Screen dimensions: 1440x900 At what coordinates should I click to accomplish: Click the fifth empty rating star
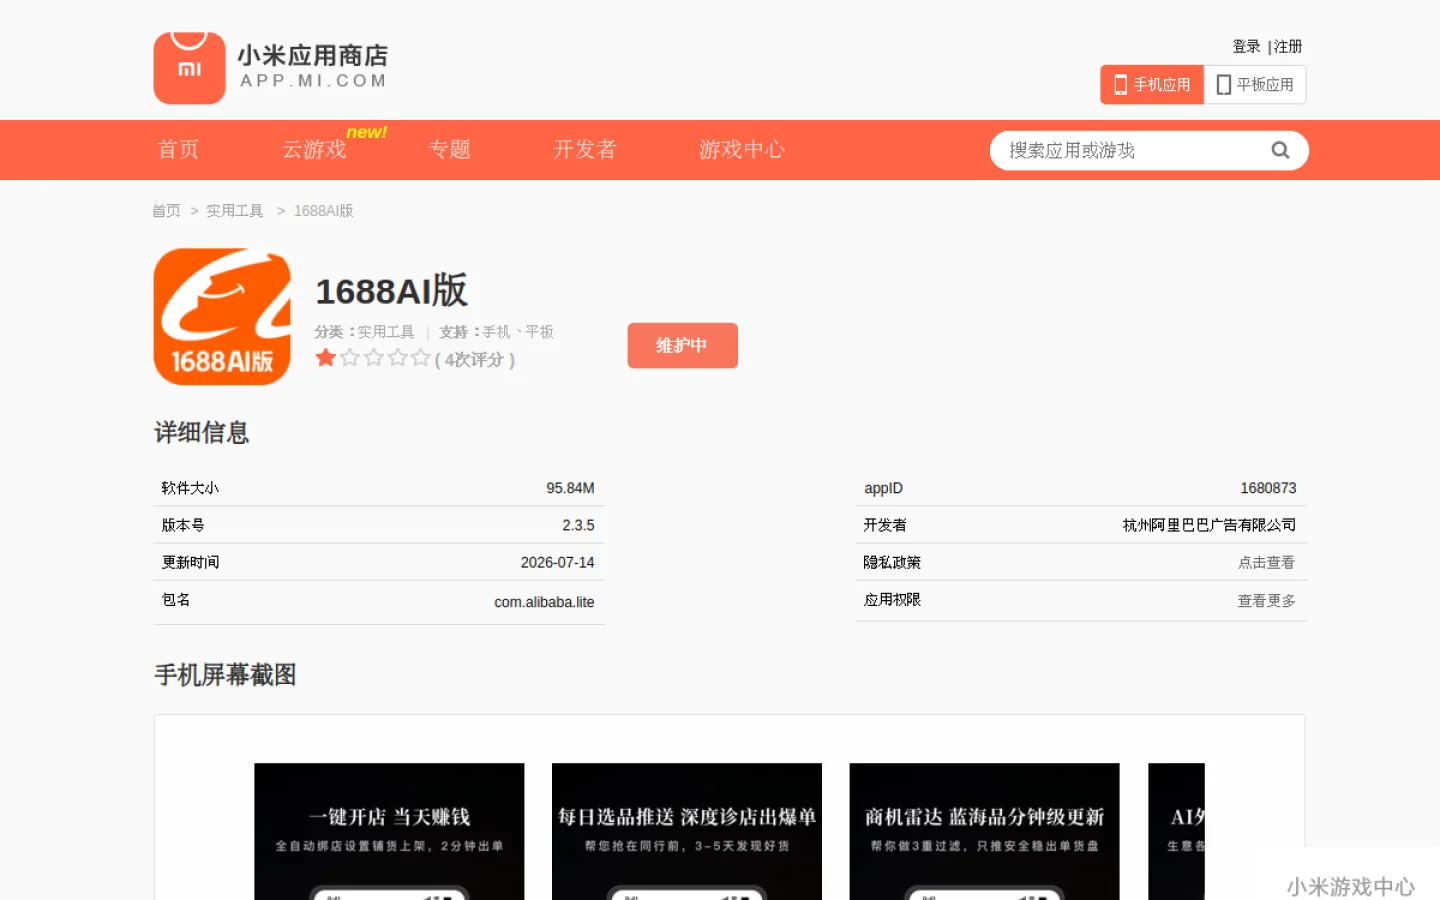click(420, 357)
